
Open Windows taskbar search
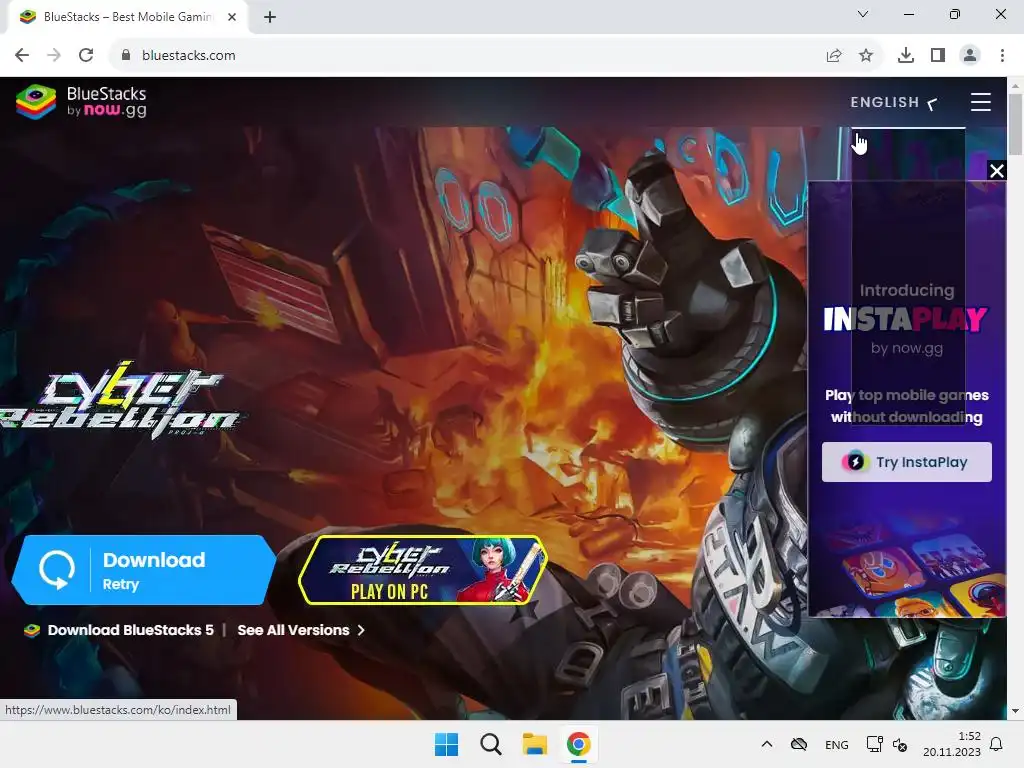490,744
